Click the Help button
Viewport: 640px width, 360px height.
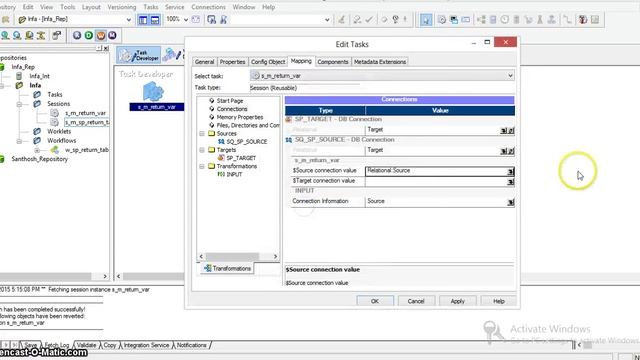point(499,301)
